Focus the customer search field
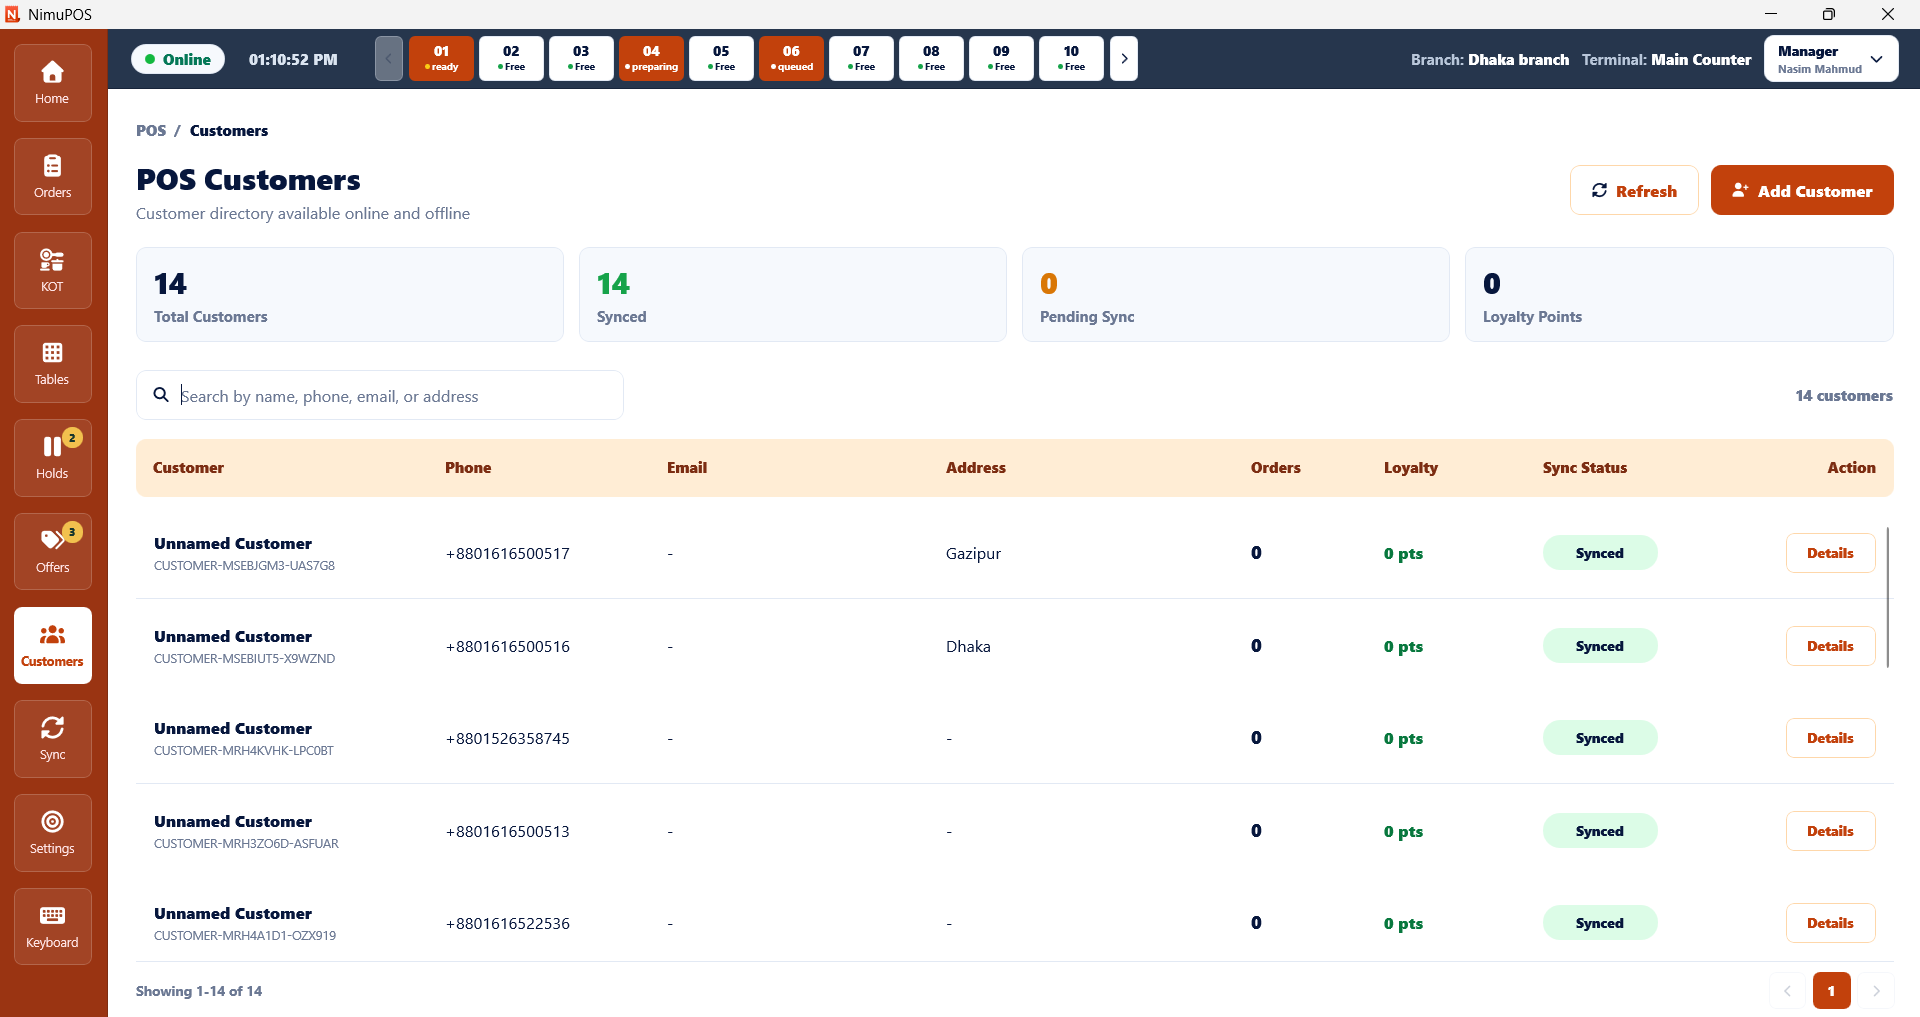This screenshot has height=1017, width=1920. [380, 395]
